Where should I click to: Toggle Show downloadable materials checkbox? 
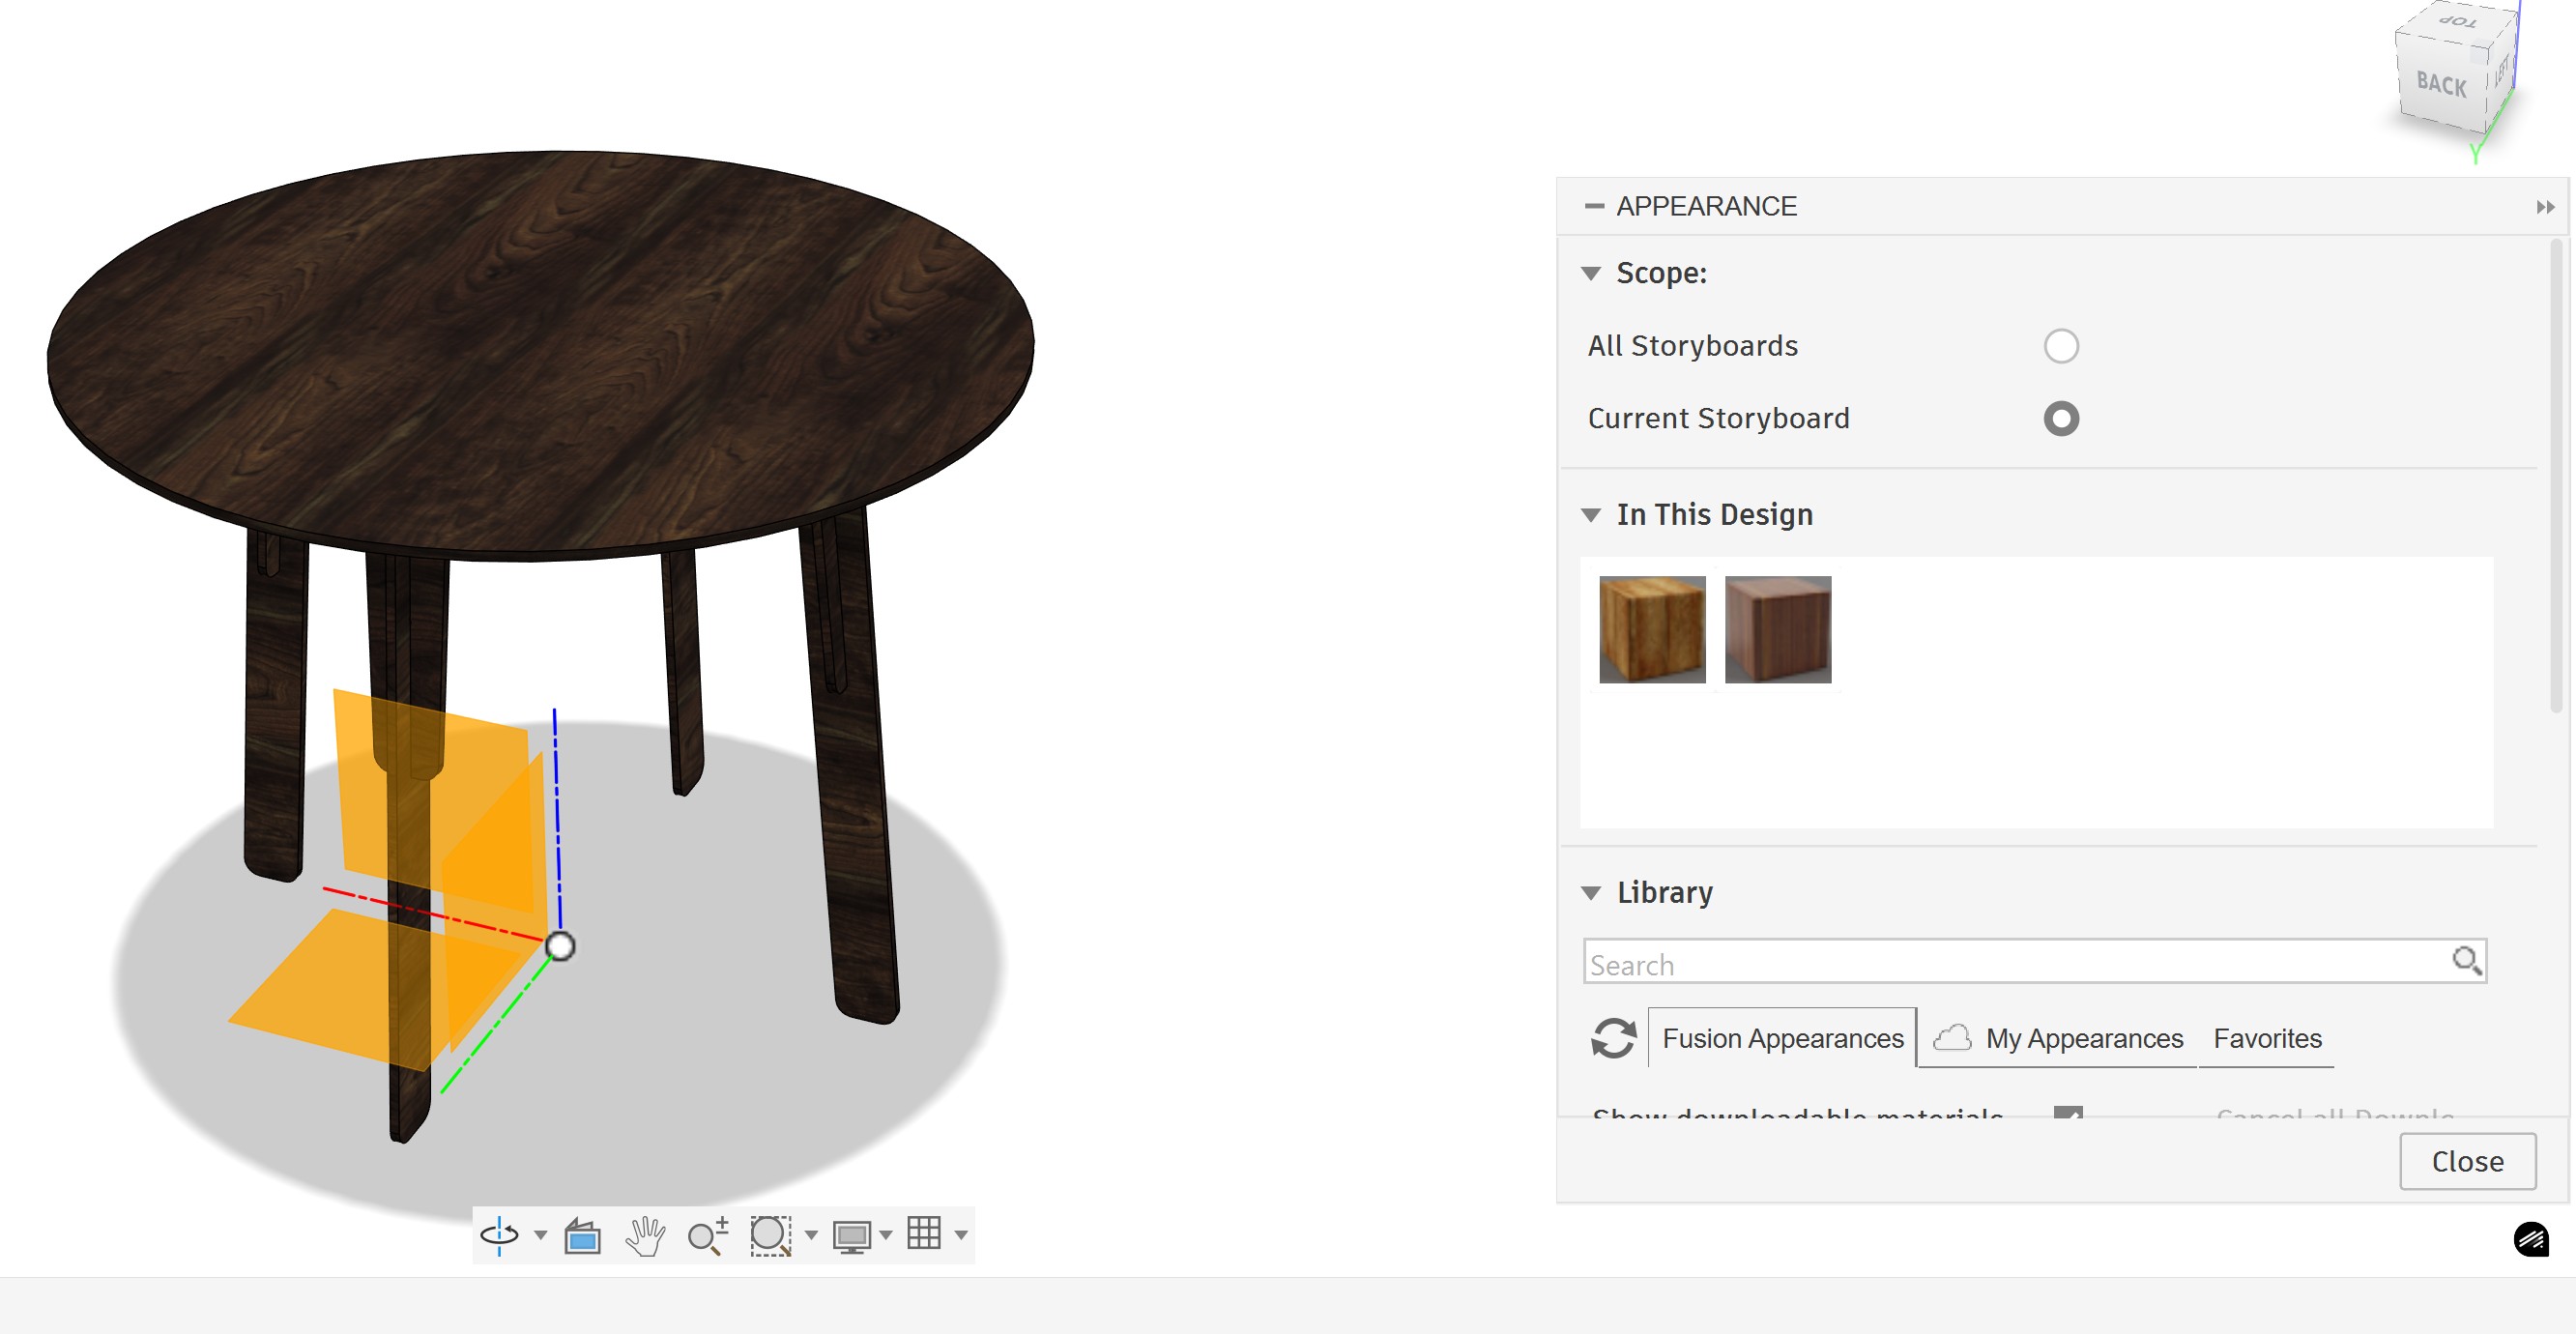pyautogui.click(x=2067, y=1113)
